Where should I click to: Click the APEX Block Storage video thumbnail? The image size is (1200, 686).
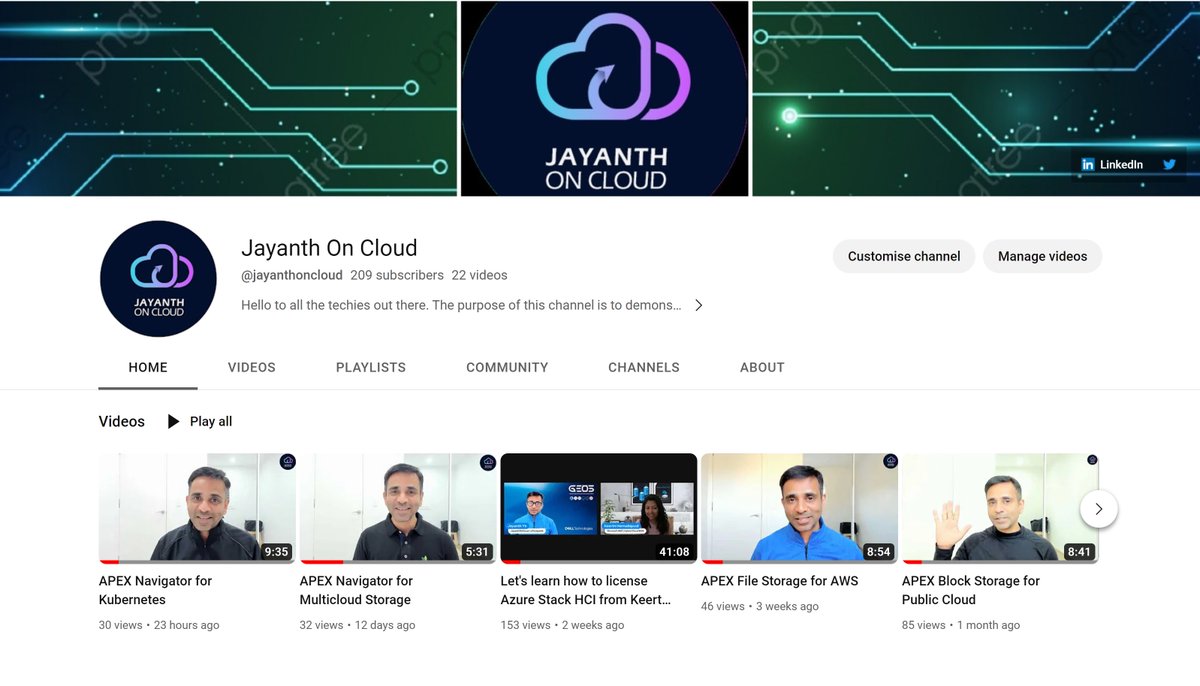[x=999, y=507]
